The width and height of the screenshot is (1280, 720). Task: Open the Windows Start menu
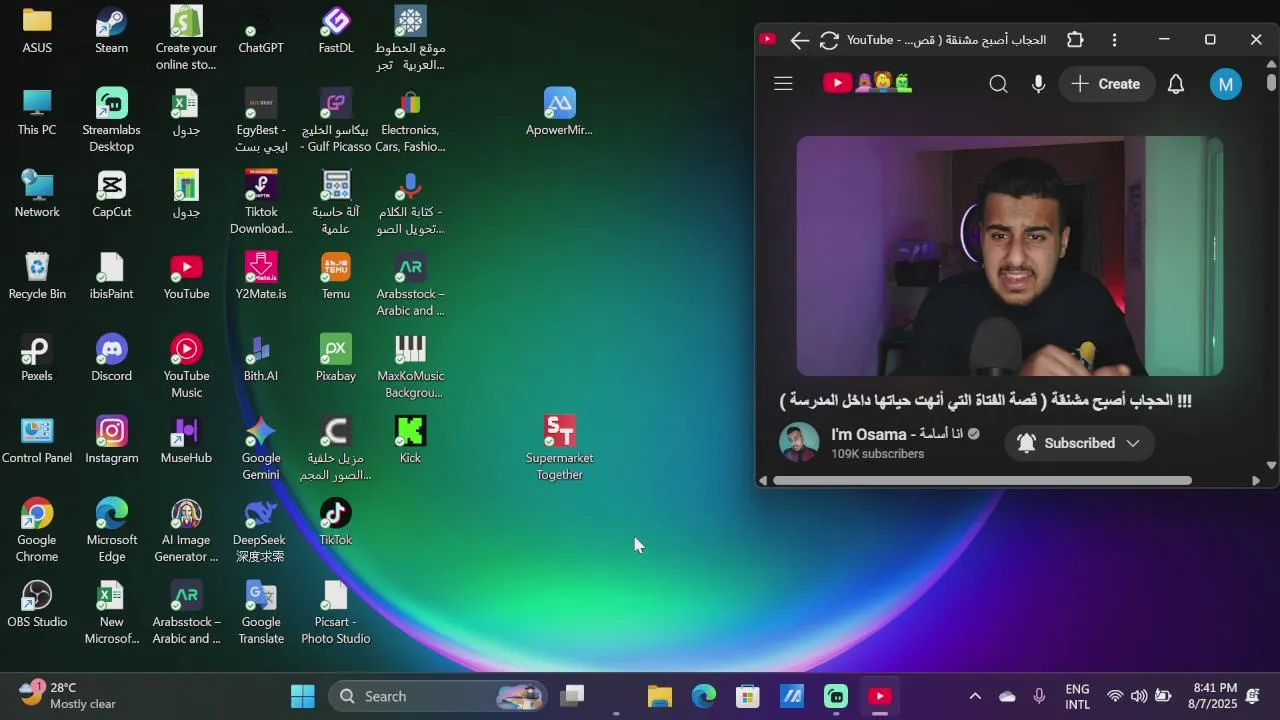point(302,696)
